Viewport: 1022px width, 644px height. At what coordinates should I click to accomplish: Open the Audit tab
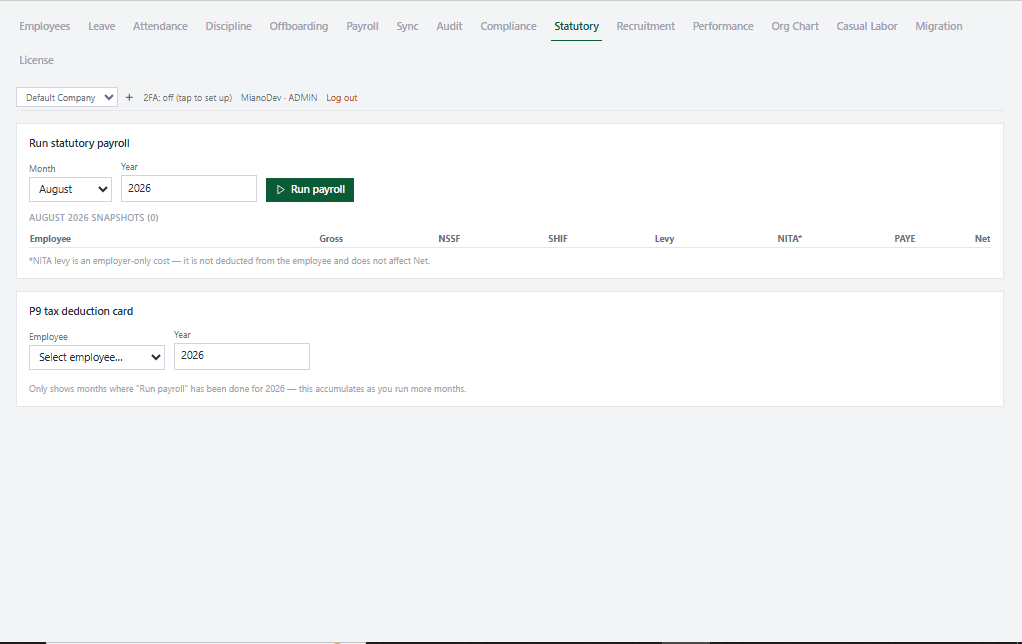pyautogui.click(x=449, y=26)
